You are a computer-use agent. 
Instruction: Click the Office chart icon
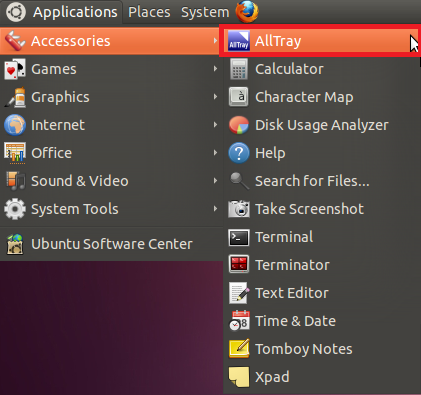pyautogui.click(x=15, y=153)
